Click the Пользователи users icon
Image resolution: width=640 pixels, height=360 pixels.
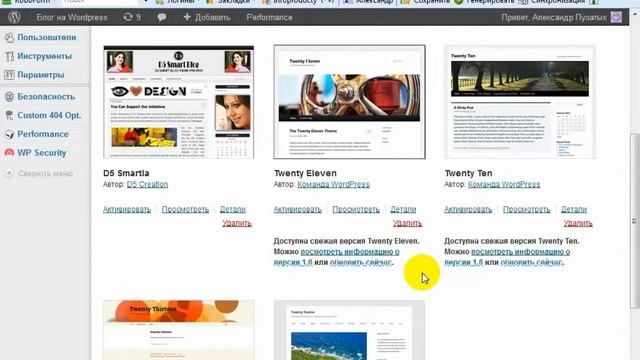[9, 38]
